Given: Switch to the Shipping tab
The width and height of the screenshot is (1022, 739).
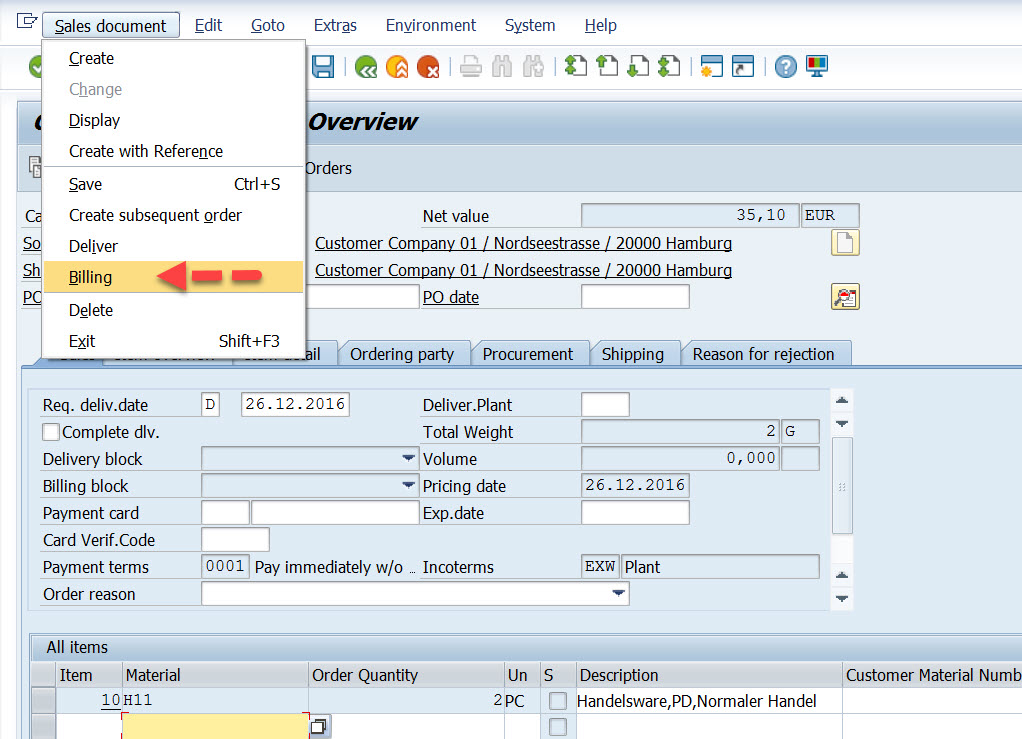Looking at the screenshot, I should (x=635, y=353).
